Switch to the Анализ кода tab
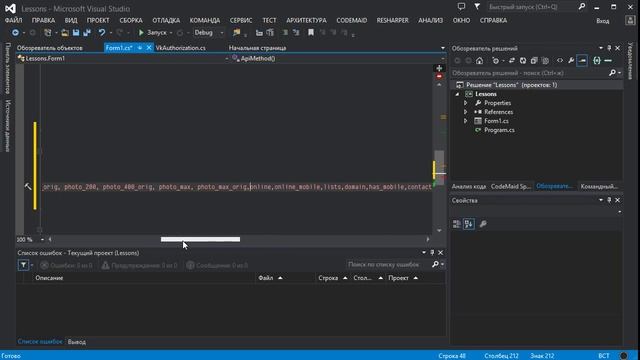640x360 pixels. coord(469,187)
